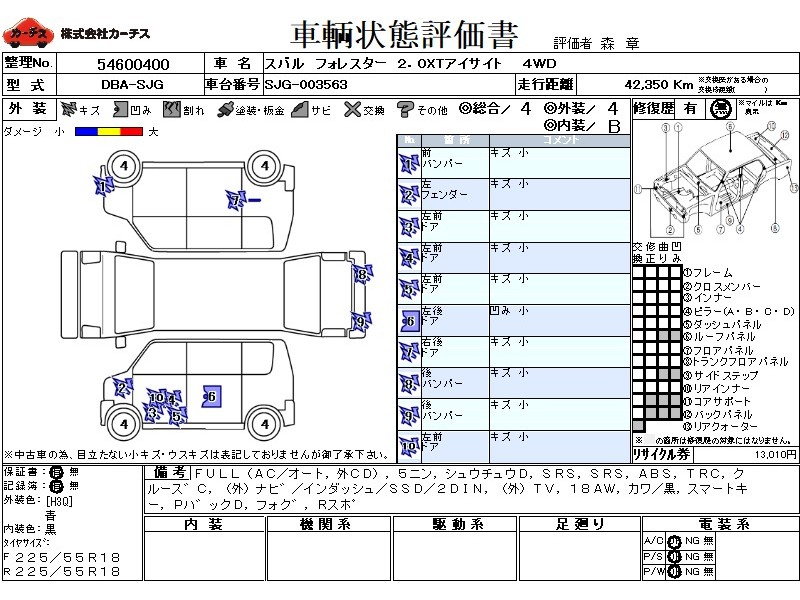This screenshot has height=600, width=800.
Task: Click the 電装系 section header
Action: [x=719, y=524]
